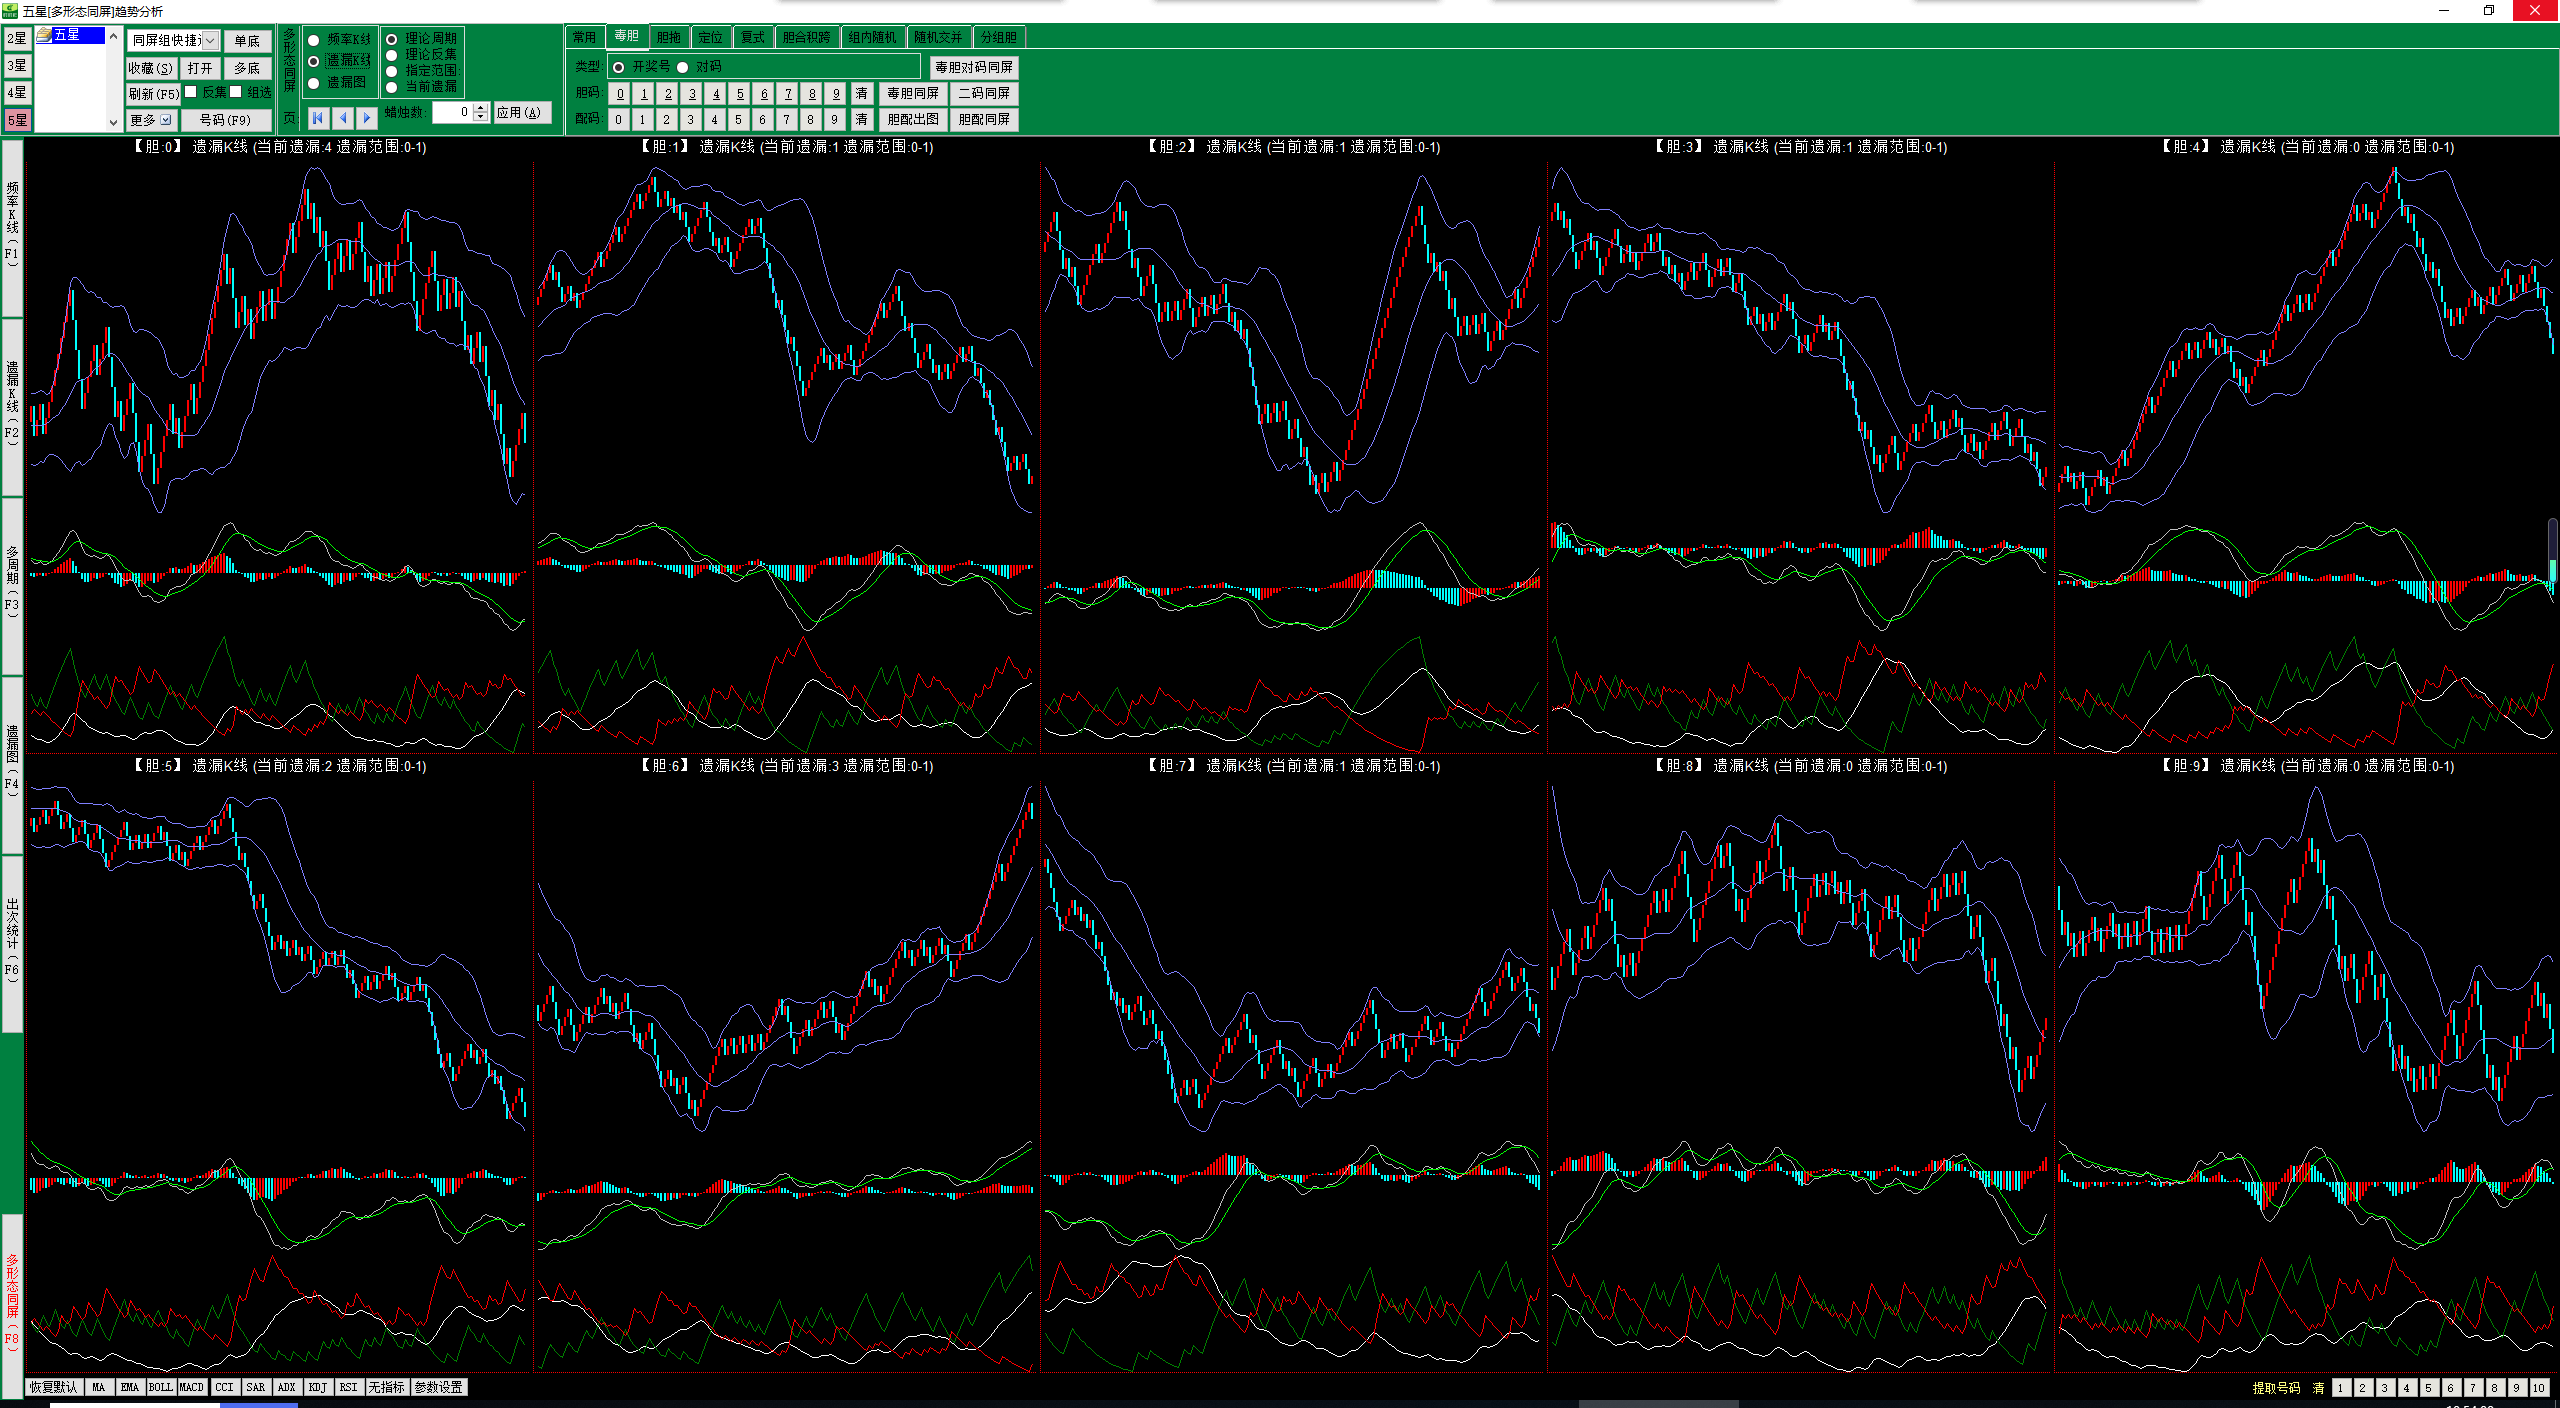Select the 5星 side button
2560x1408 pixels.
[x=17, y=120]
